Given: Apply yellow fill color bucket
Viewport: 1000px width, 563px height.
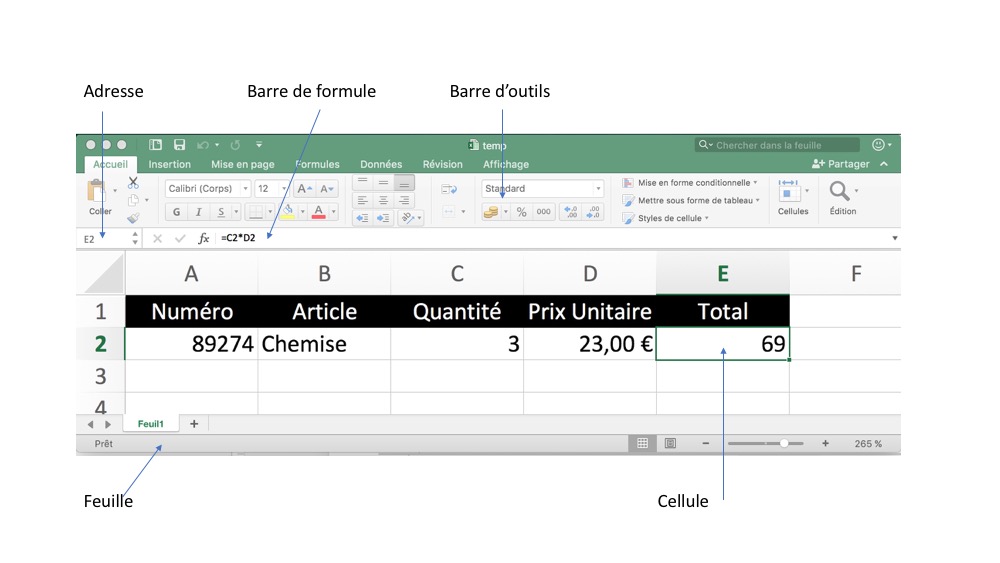Looking at the screenshot, I should point(288,212).
